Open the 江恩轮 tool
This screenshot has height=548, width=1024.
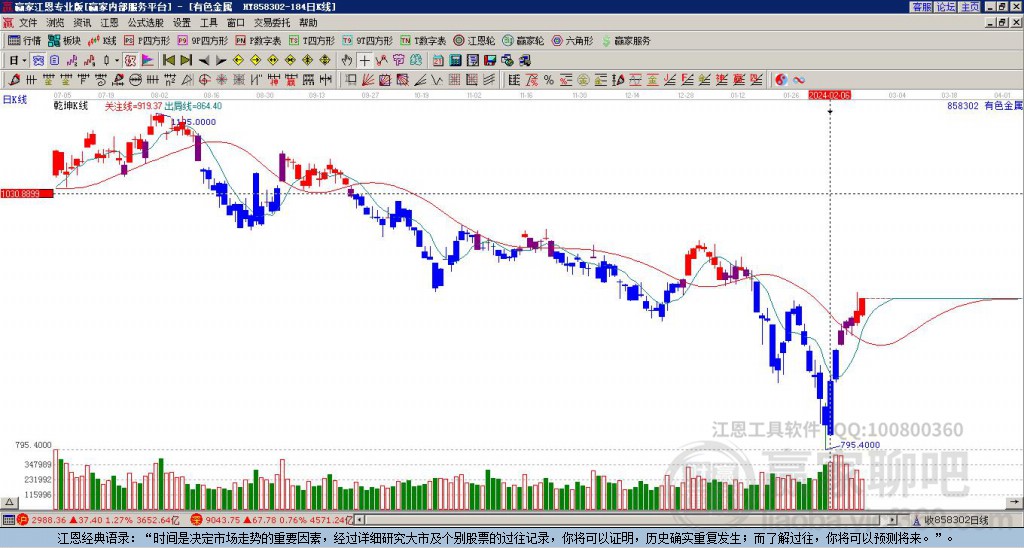coord(474,40)
